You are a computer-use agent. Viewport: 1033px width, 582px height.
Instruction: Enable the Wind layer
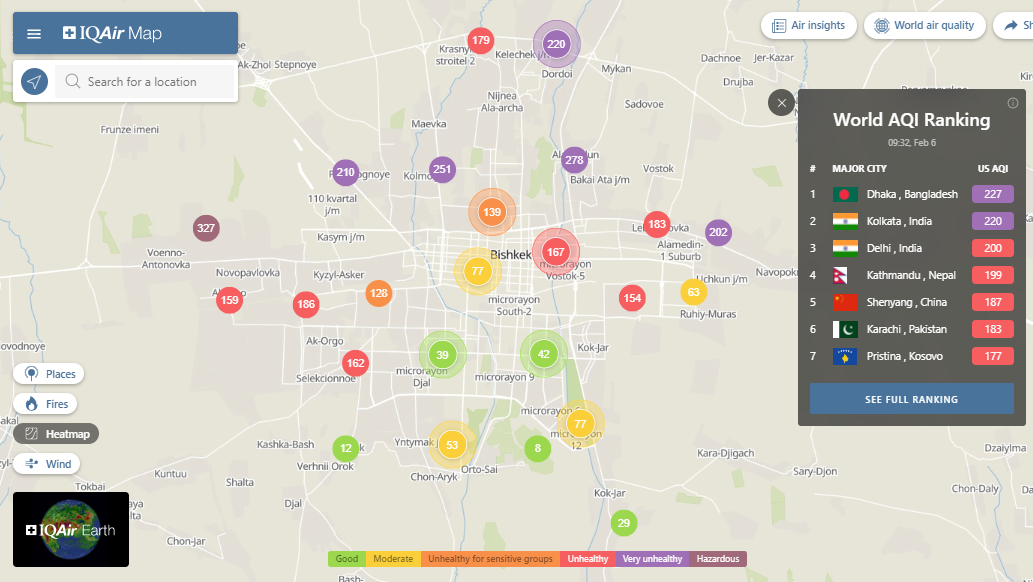pyautogui.click(x=48, y=464)
